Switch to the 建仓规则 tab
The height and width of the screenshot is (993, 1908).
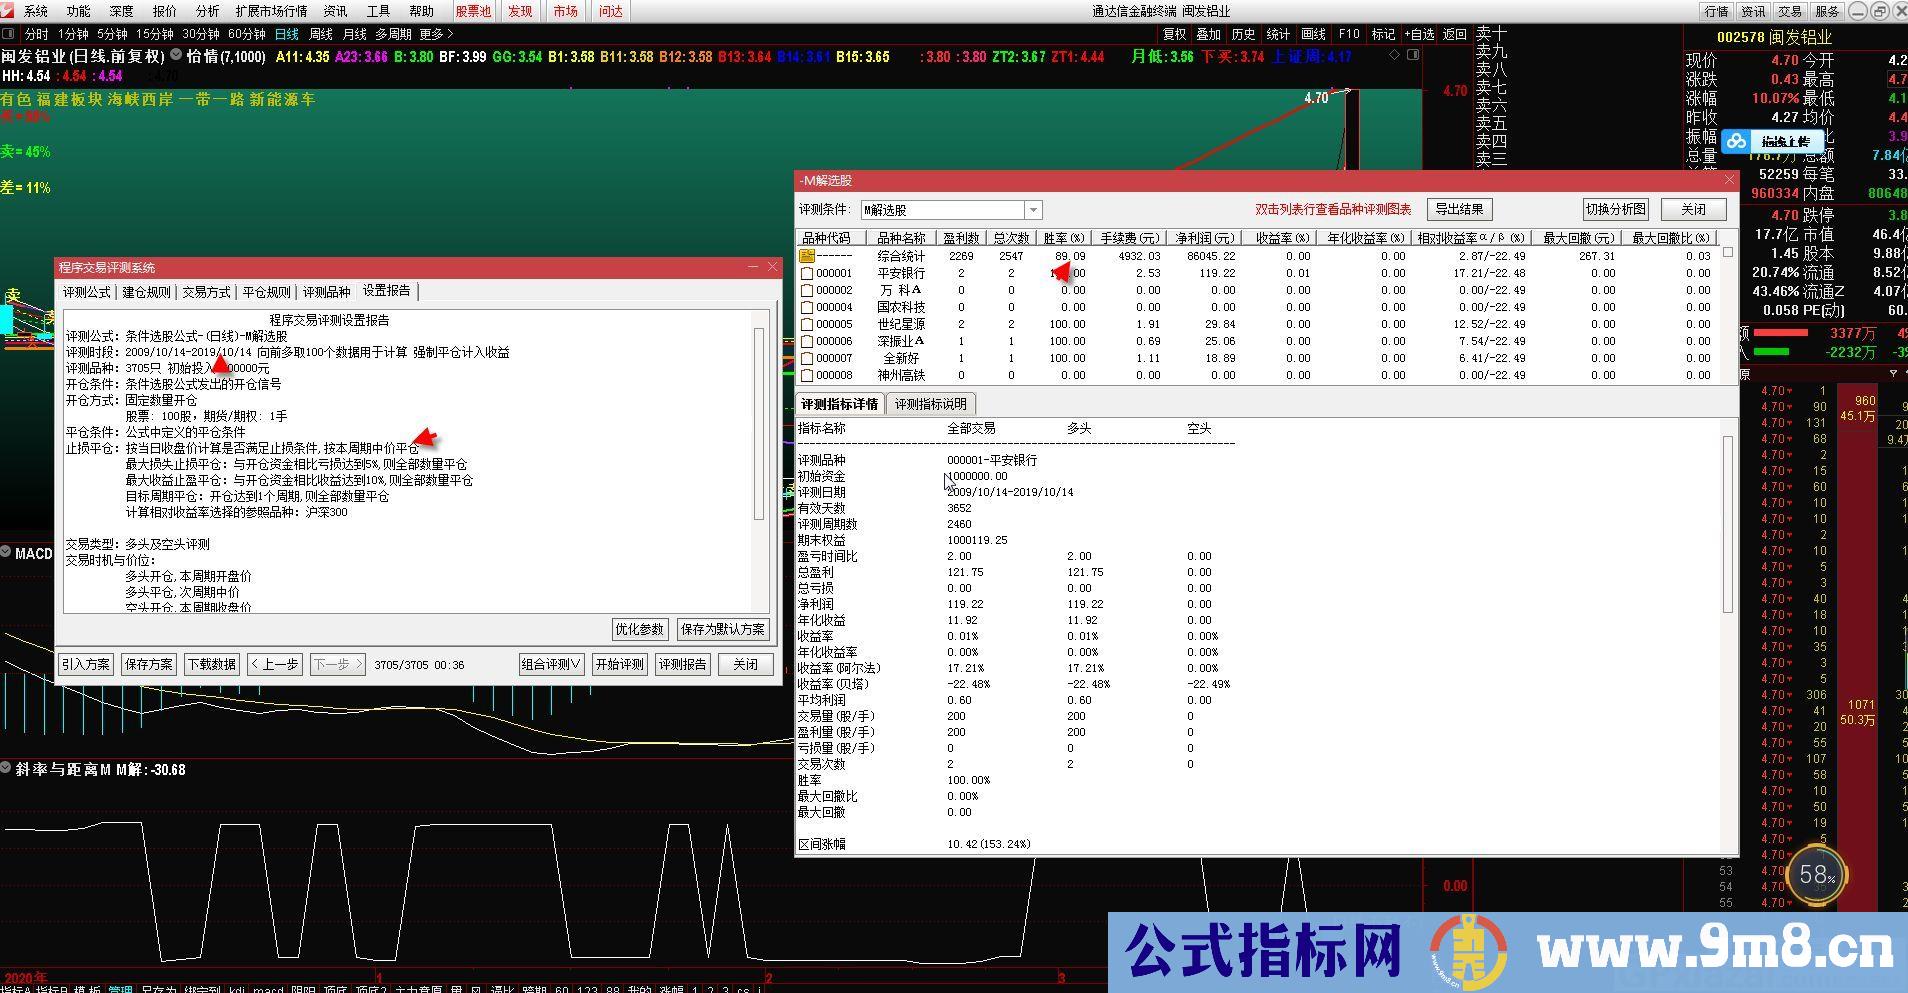point(146,292)
